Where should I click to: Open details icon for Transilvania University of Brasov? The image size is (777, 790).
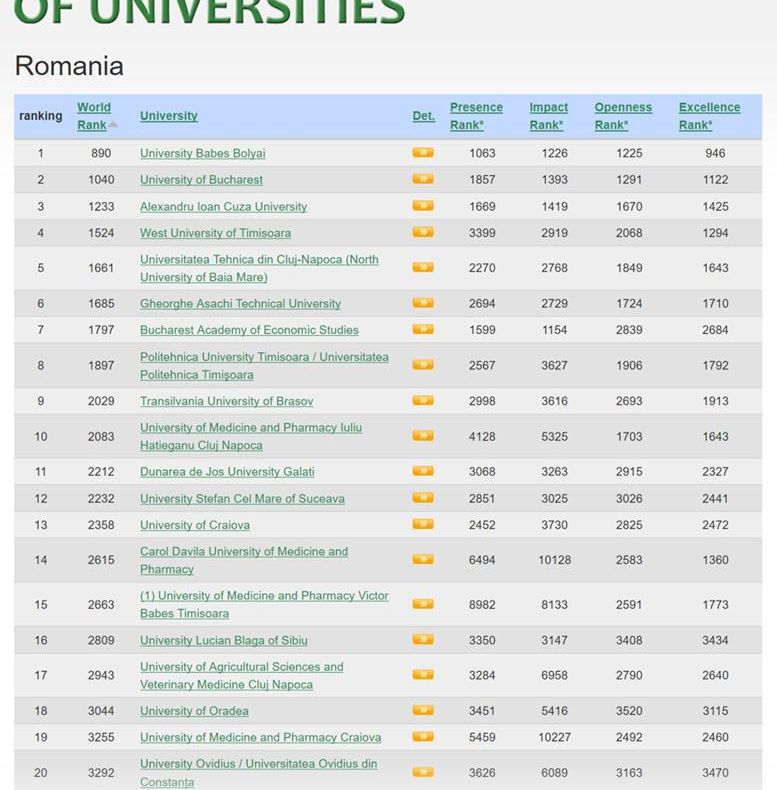coord(423,400)
